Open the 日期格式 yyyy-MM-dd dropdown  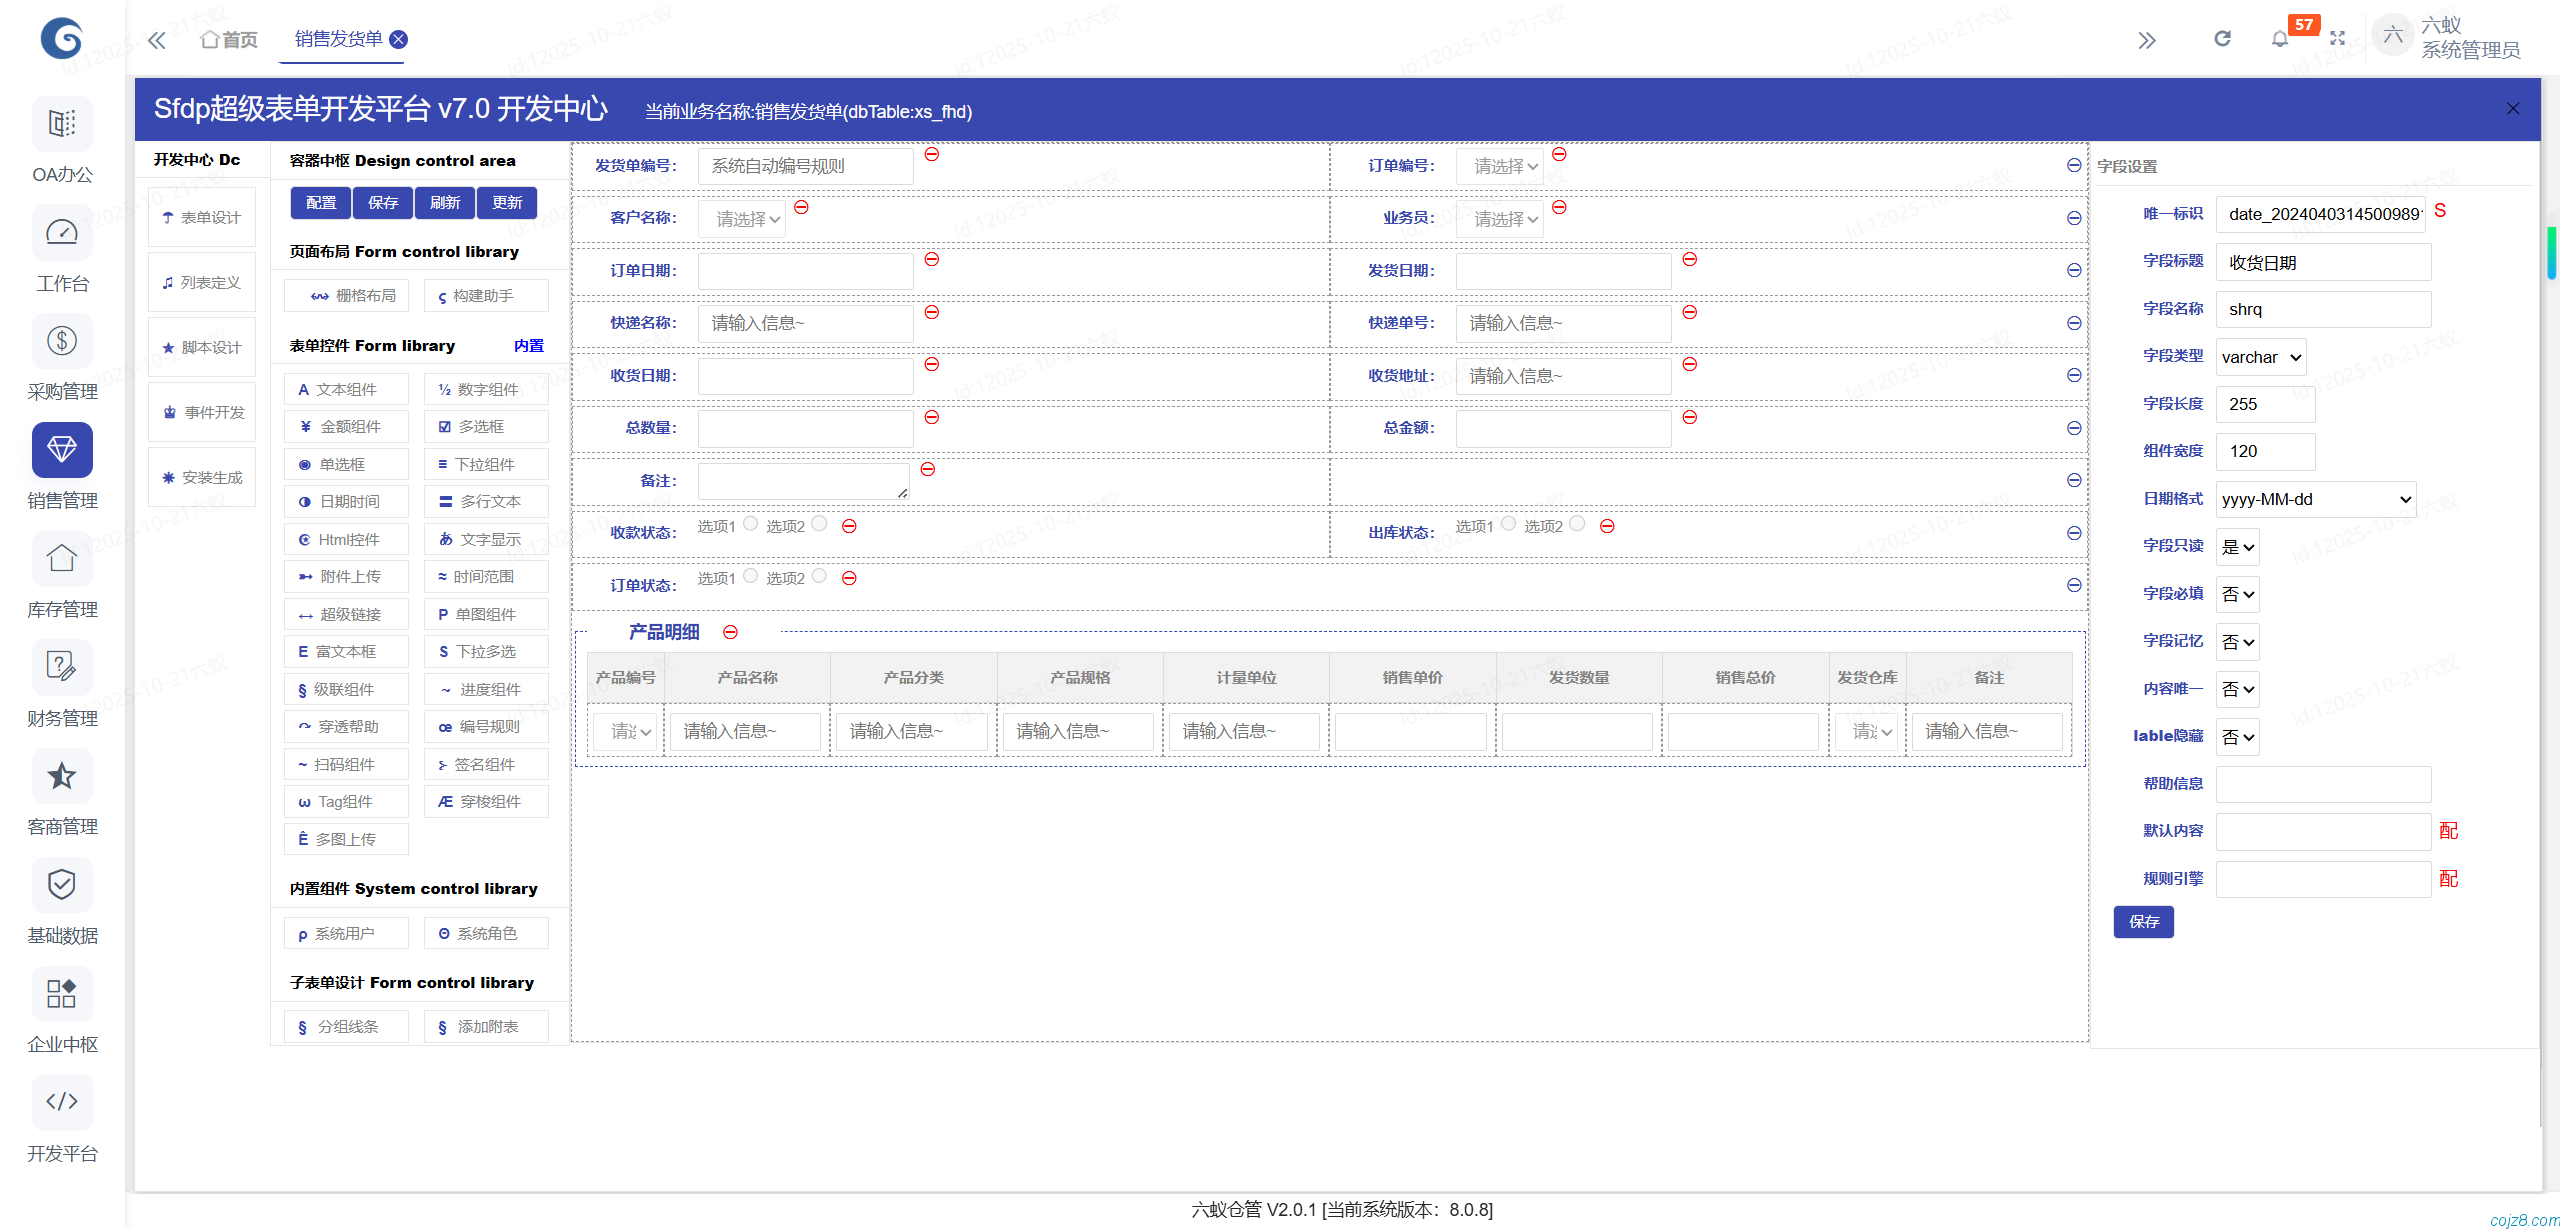point(2315,499)
